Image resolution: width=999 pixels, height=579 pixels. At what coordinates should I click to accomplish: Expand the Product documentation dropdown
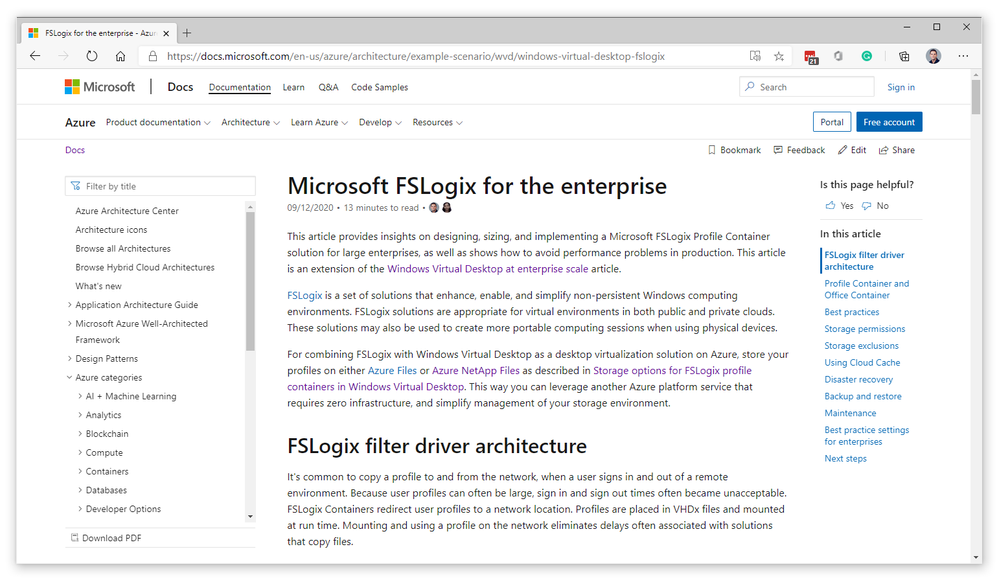pos(158,122)
